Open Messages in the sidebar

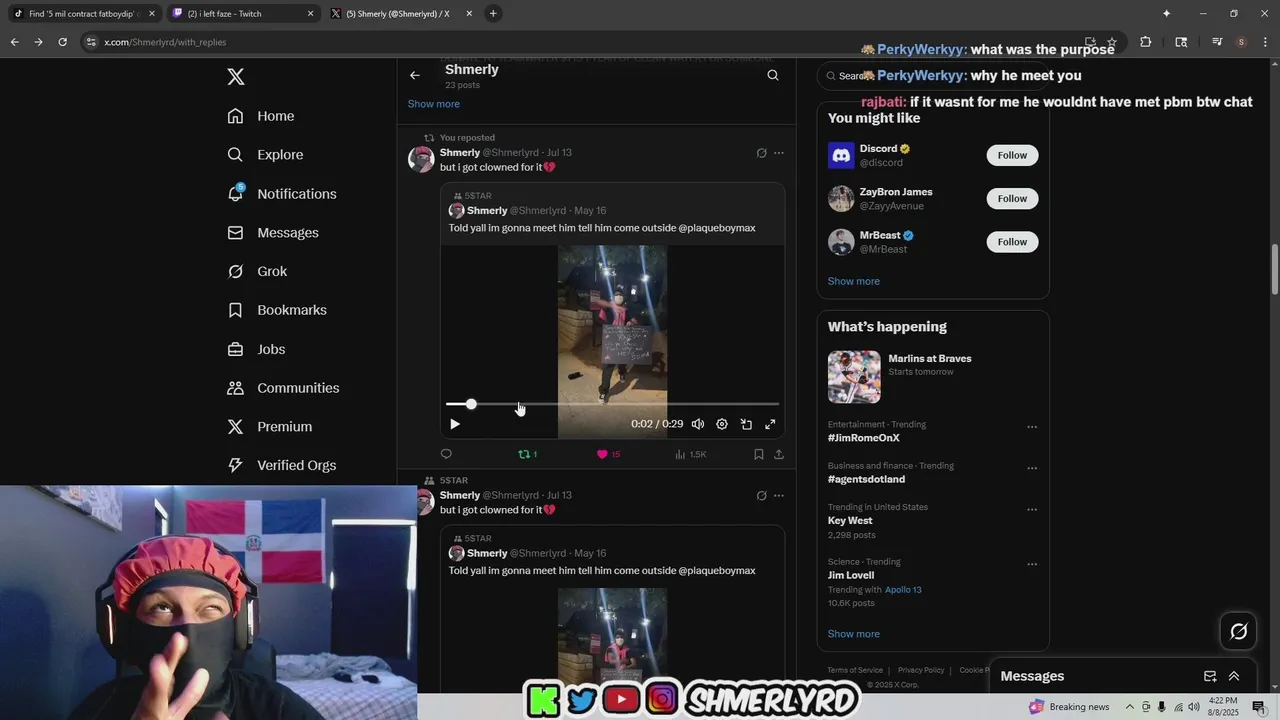point(273,233)
